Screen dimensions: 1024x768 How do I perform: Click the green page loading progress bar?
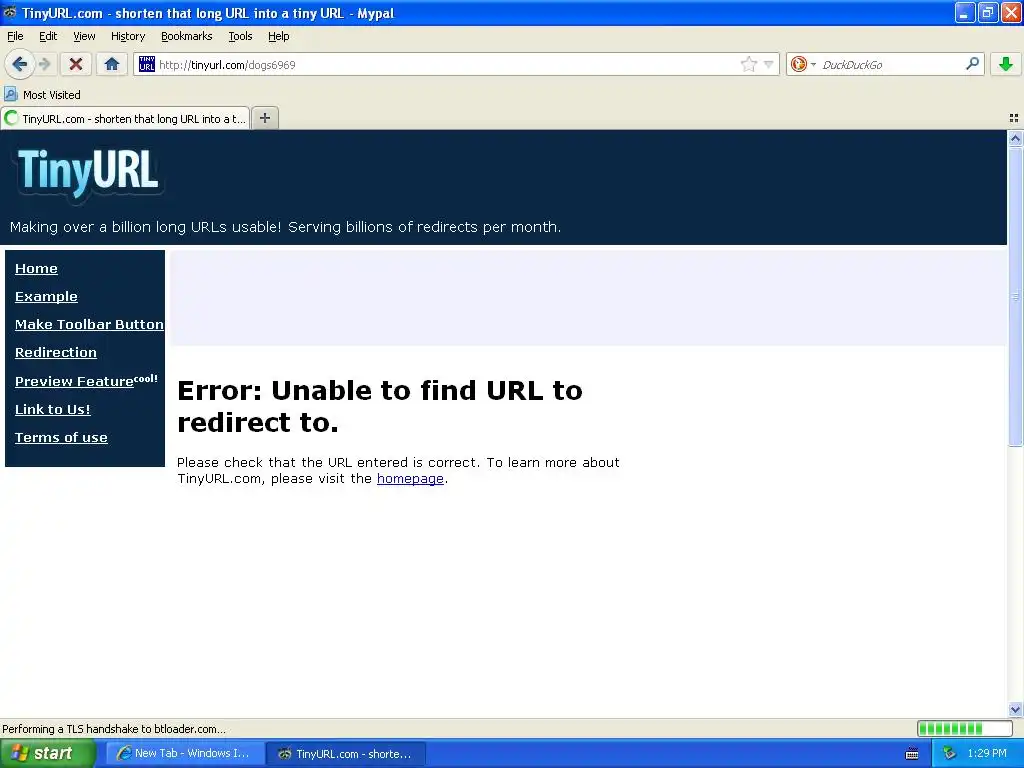[x=965, y=729]
